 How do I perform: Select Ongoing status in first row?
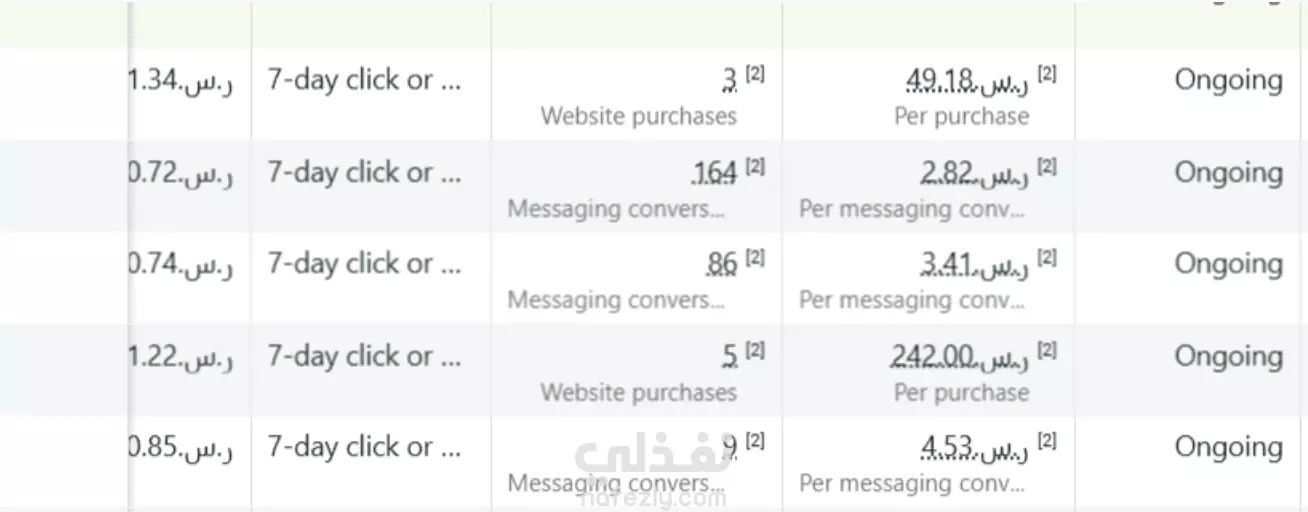point(1228,80)
